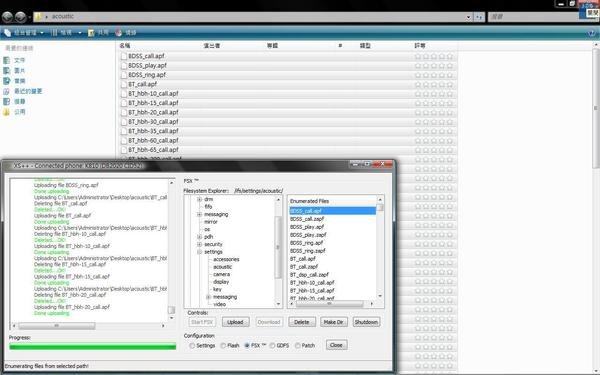Image resolution: width=600 pixels, height=375 pixels.
Task: Select the FSX configuration radio button
Action: pyautogui.click(x=247, y=346)
